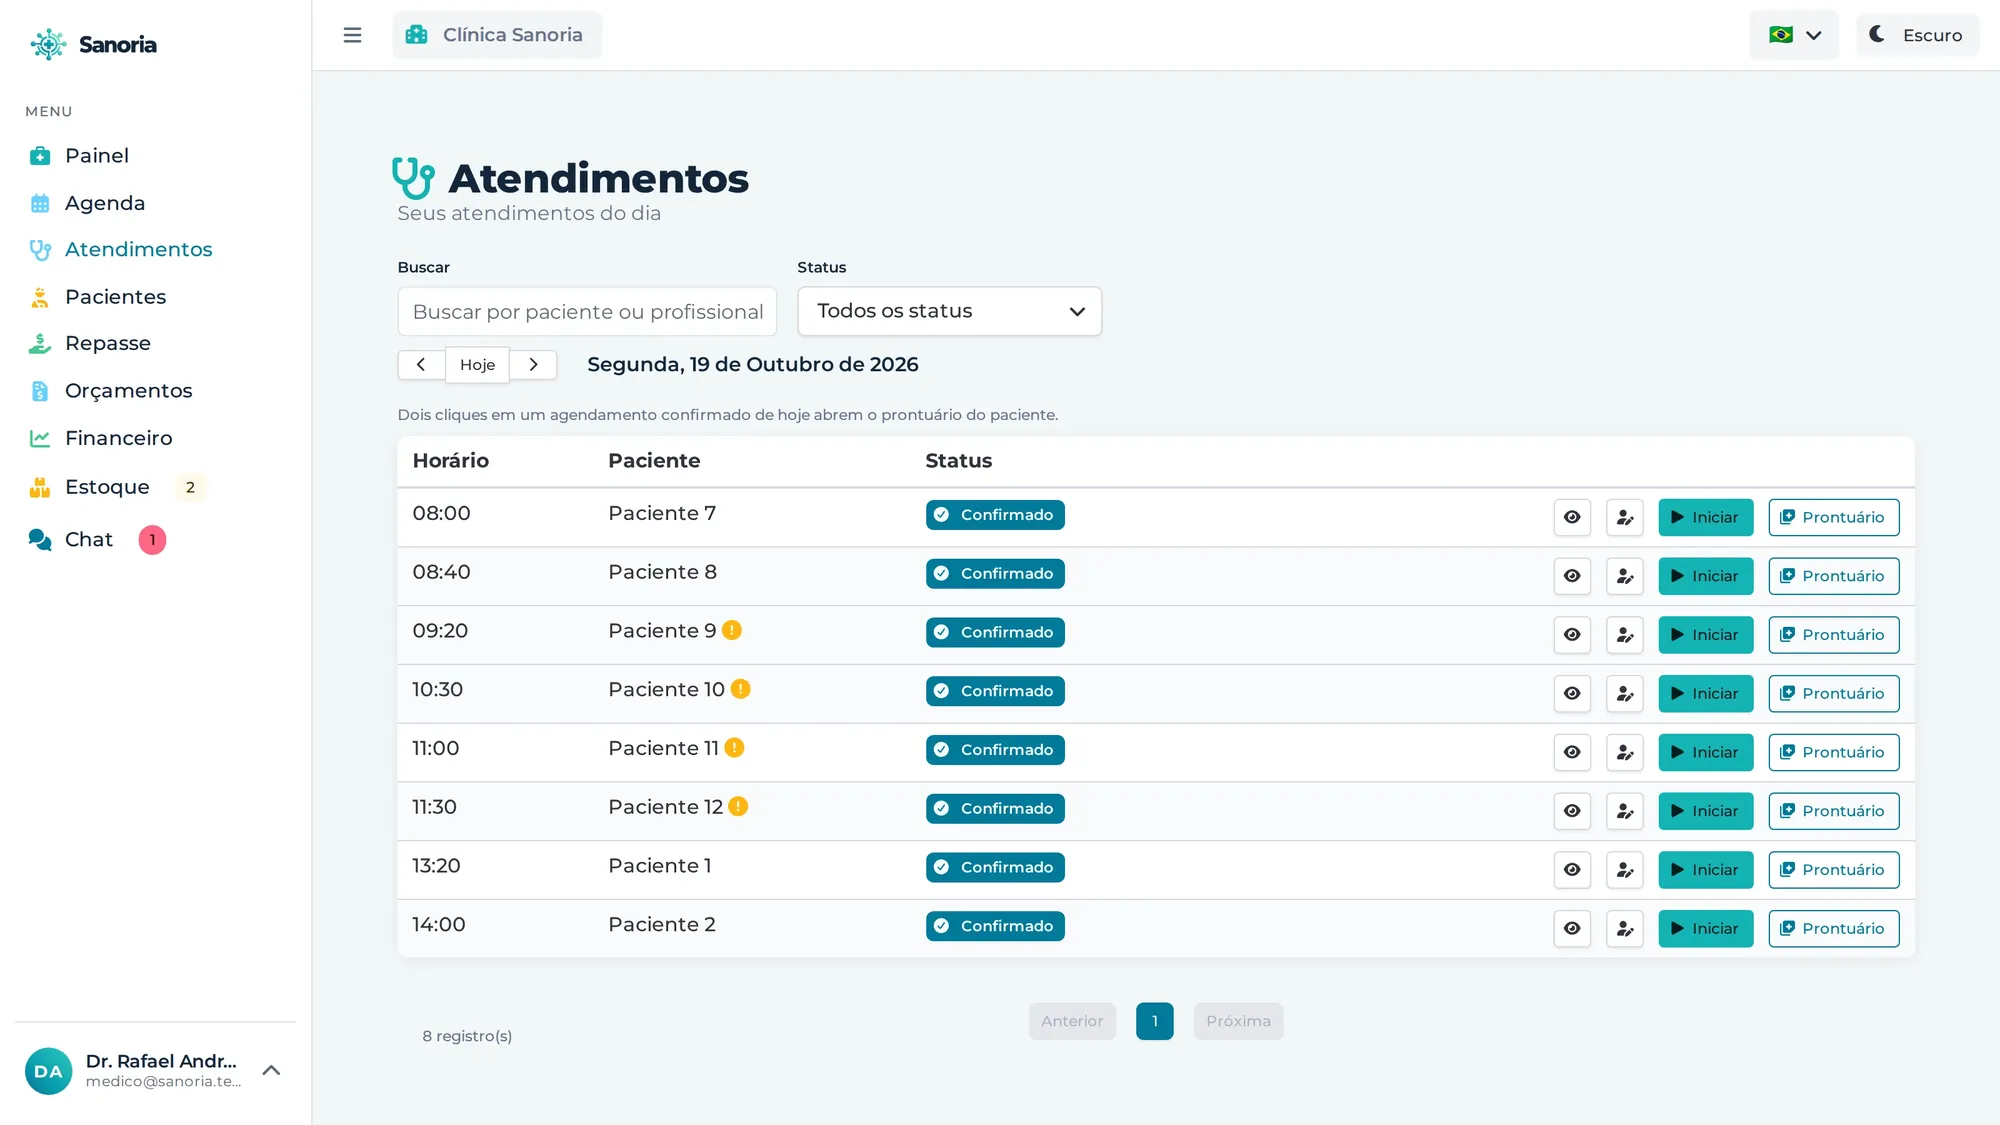Go to the next day arrow
Screen dimensions: 2000x1125
[533, 365]
